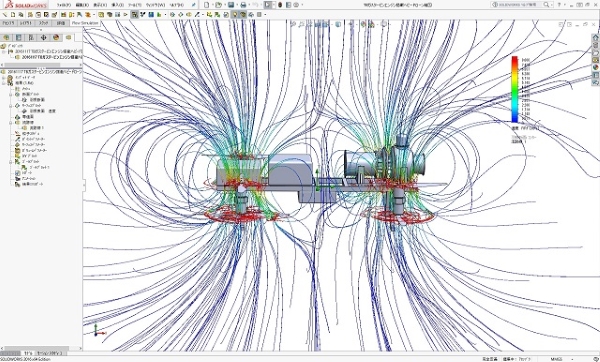Open the Appearances color wheel in task pane
Image resolution: width=600 pixels, height=362 pixels.
point(595,67)
